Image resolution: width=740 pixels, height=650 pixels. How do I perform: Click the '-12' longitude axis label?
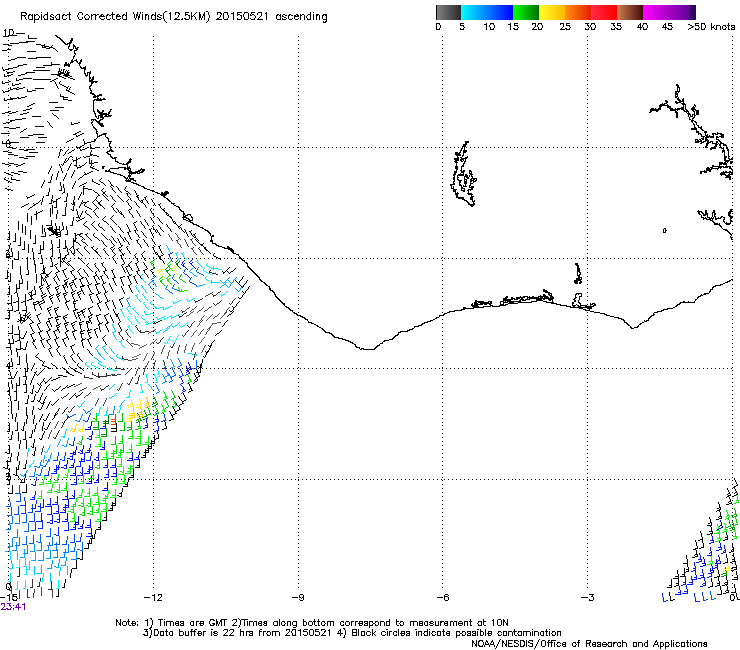tap(153, 598)
